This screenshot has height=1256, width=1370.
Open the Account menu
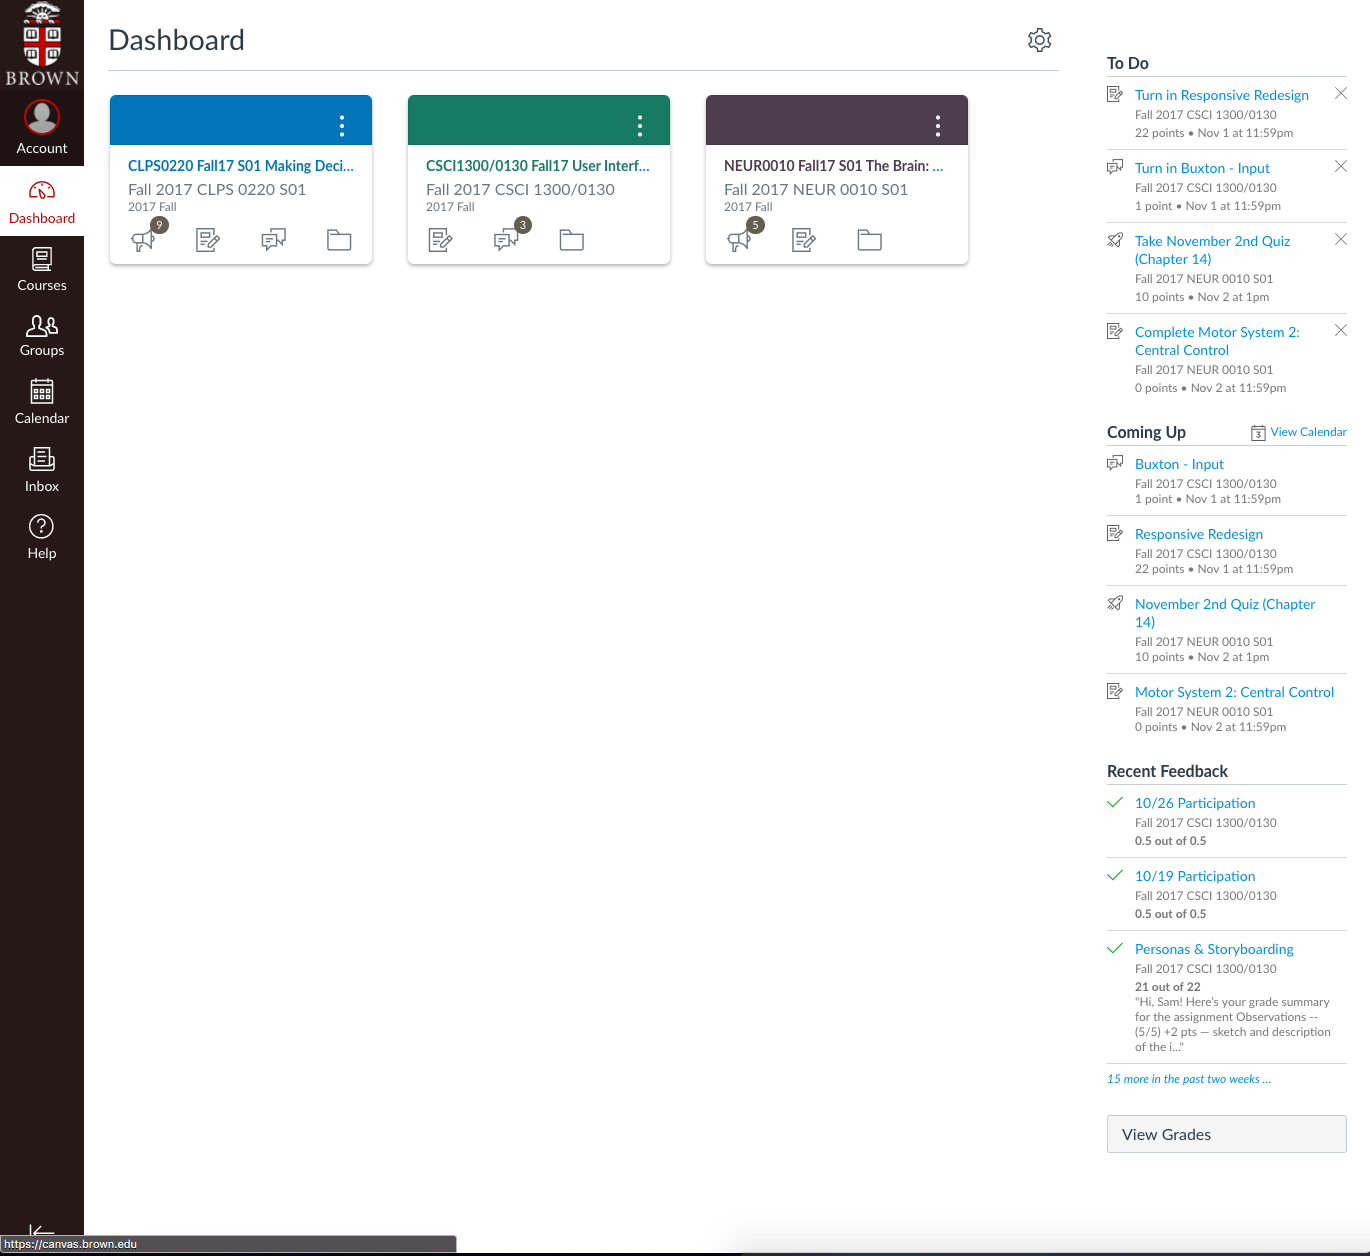tap(41, 128)
